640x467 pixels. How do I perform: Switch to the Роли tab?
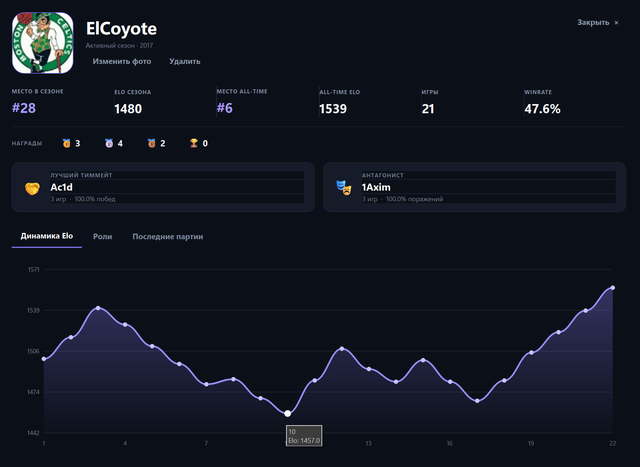[x=102, y=236]
